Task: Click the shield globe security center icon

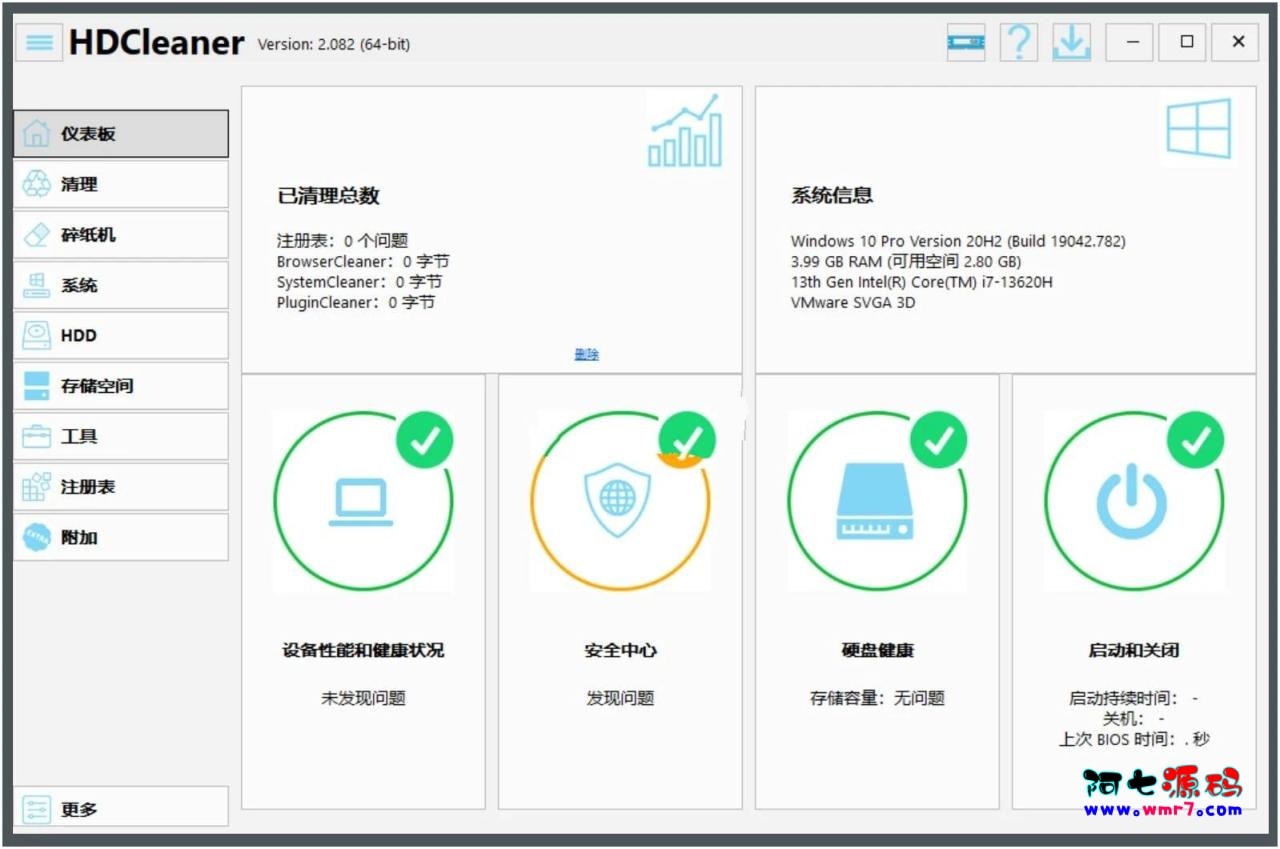Action: 617,499
